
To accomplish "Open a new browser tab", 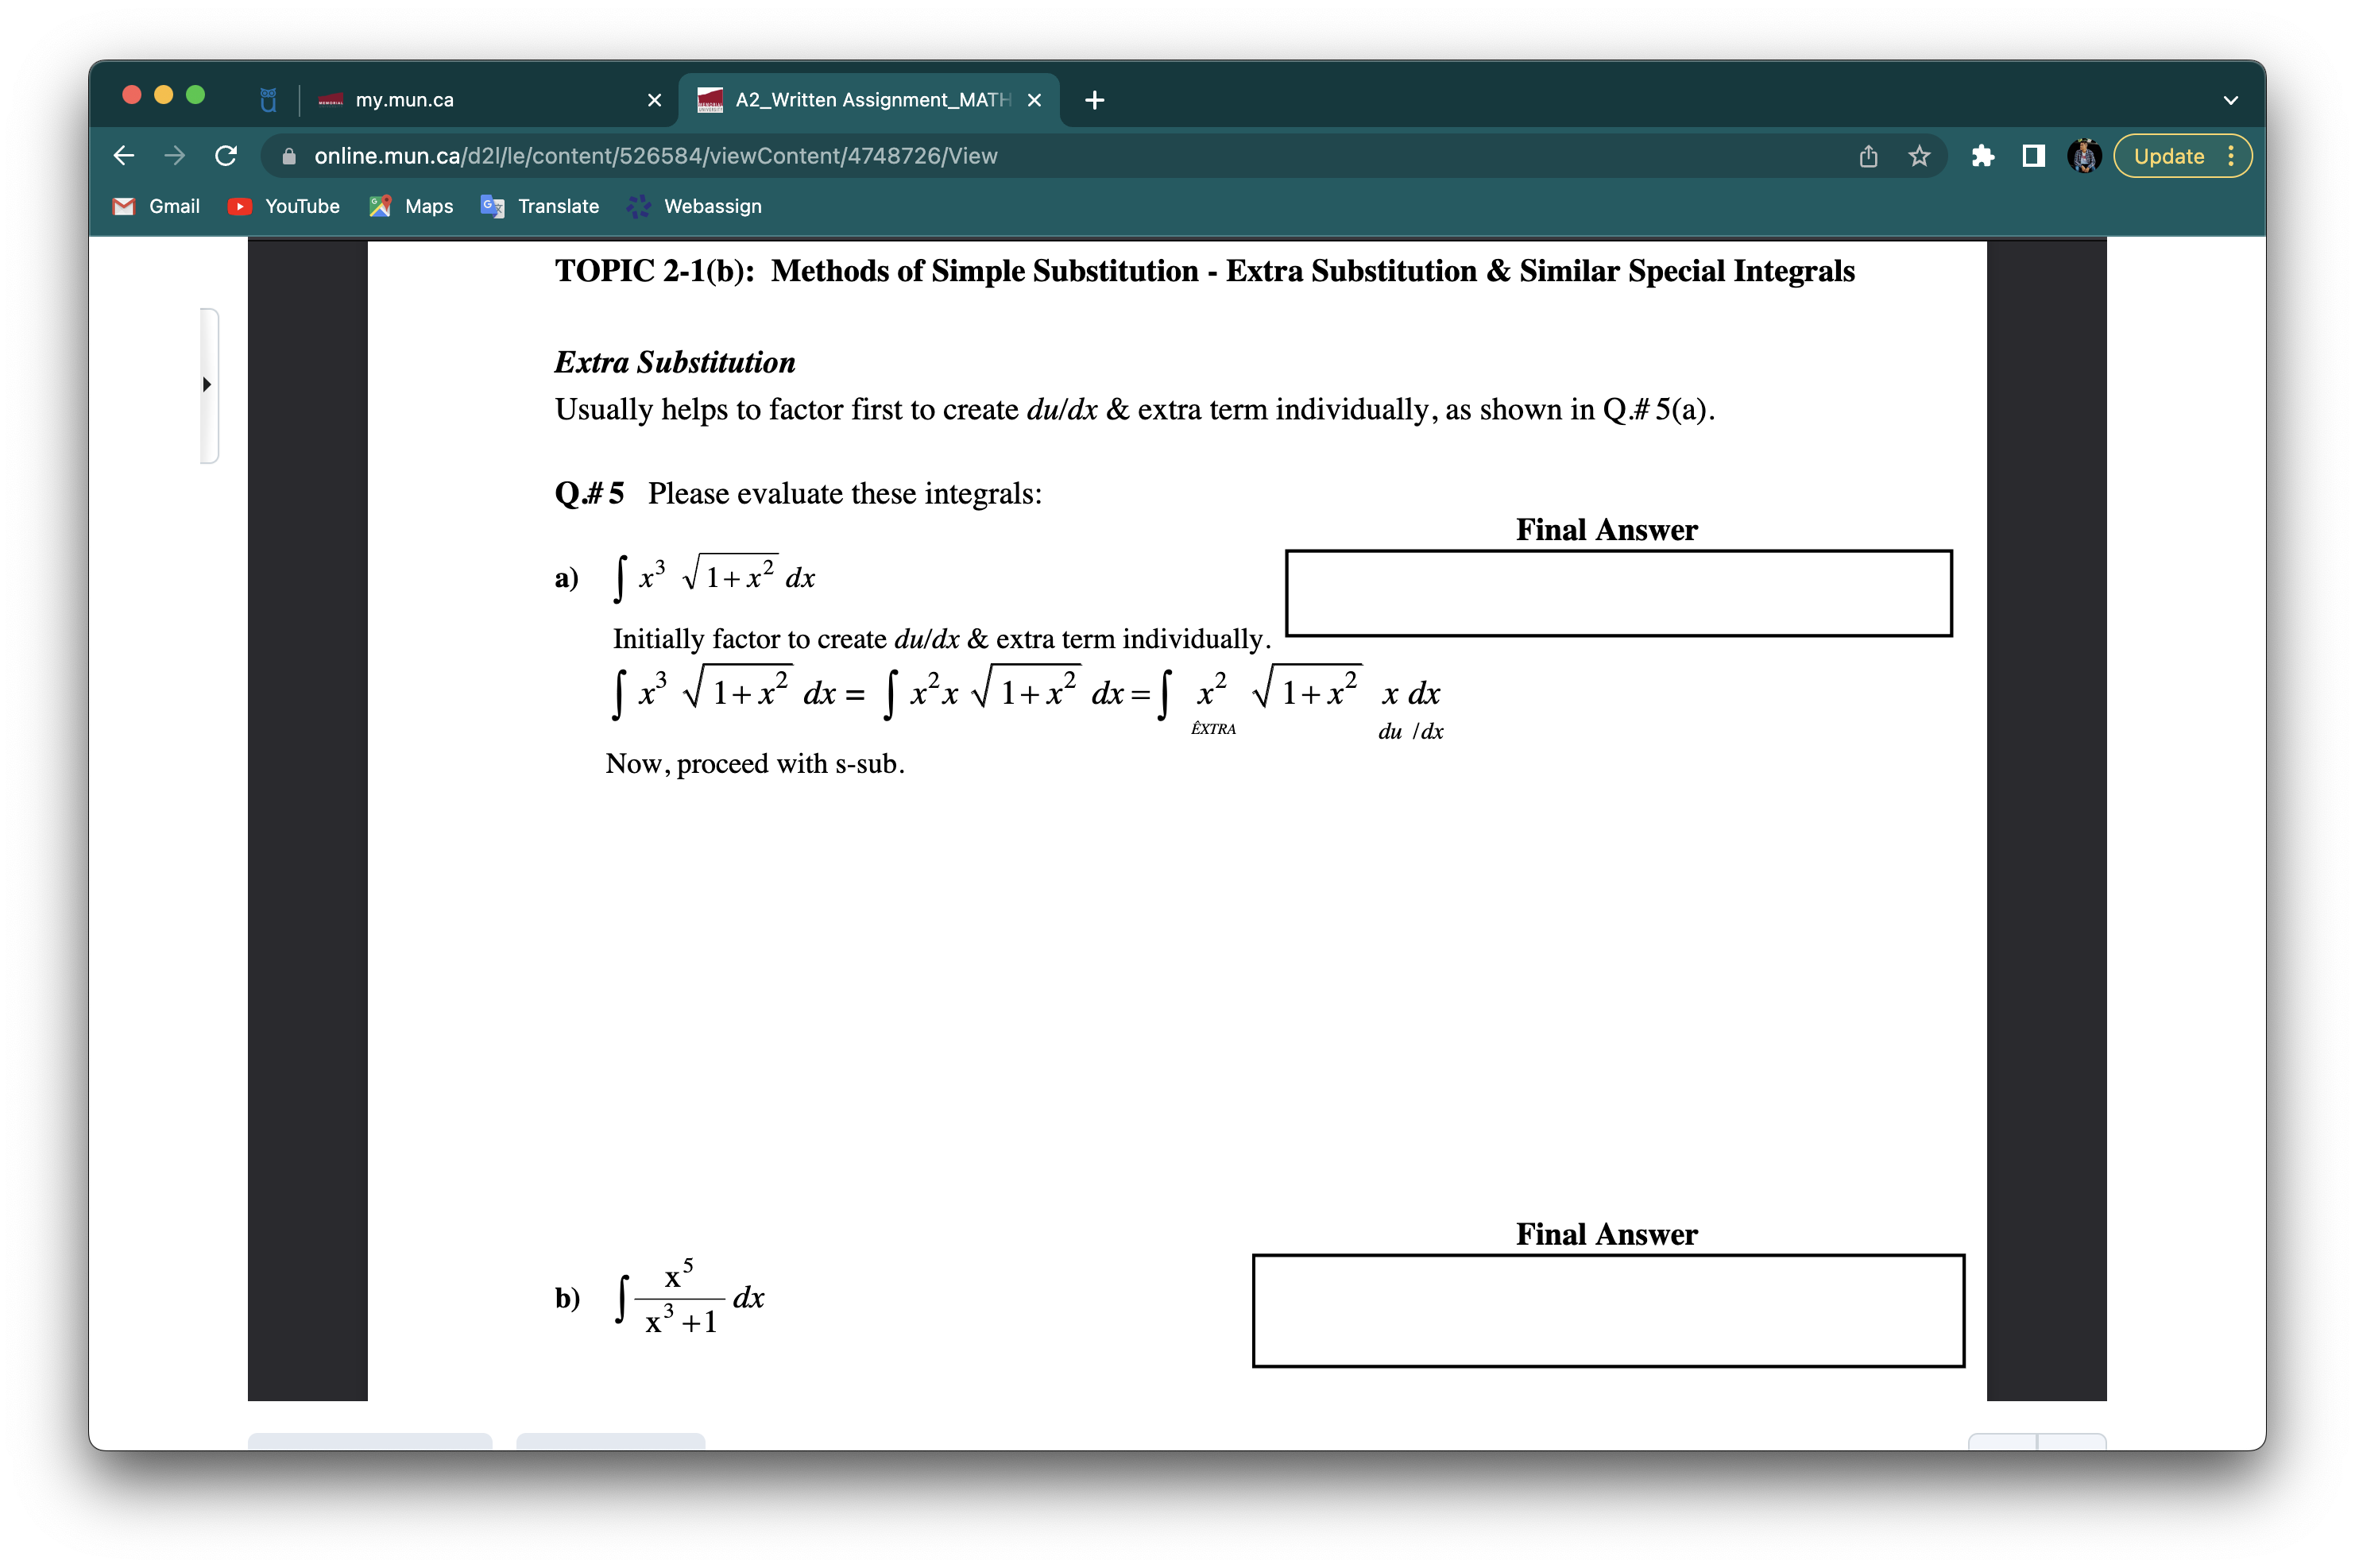I will coord(1093,99).
